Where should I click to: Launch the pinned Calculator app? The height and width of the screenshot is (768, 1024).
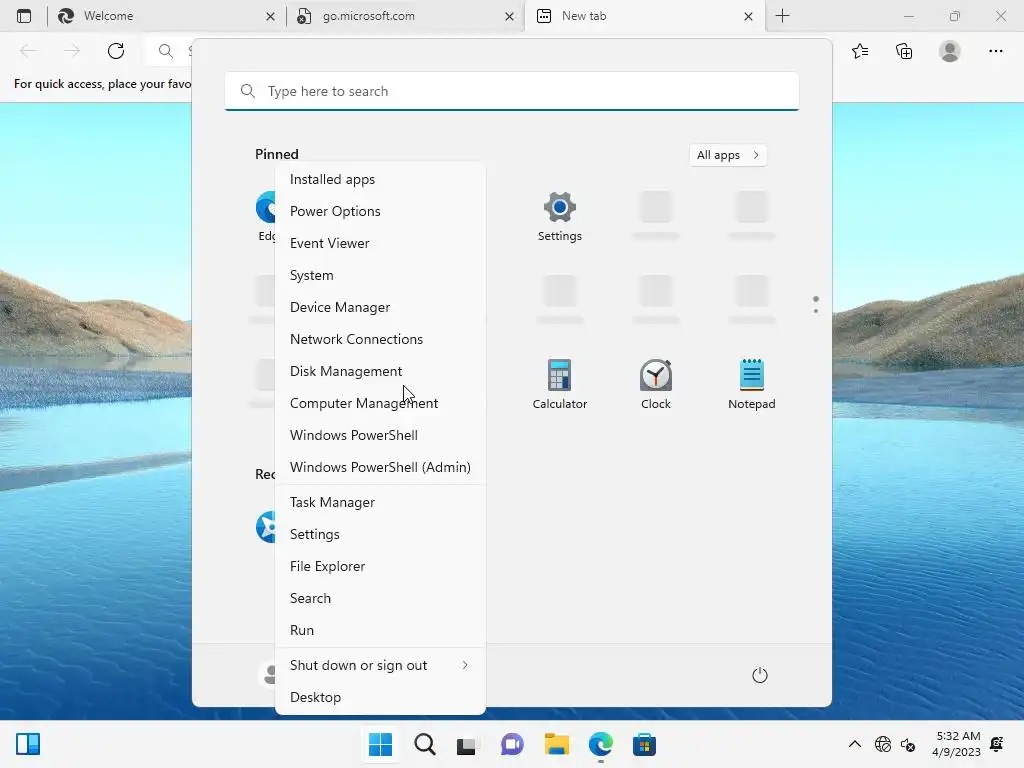tap(560, 385)
